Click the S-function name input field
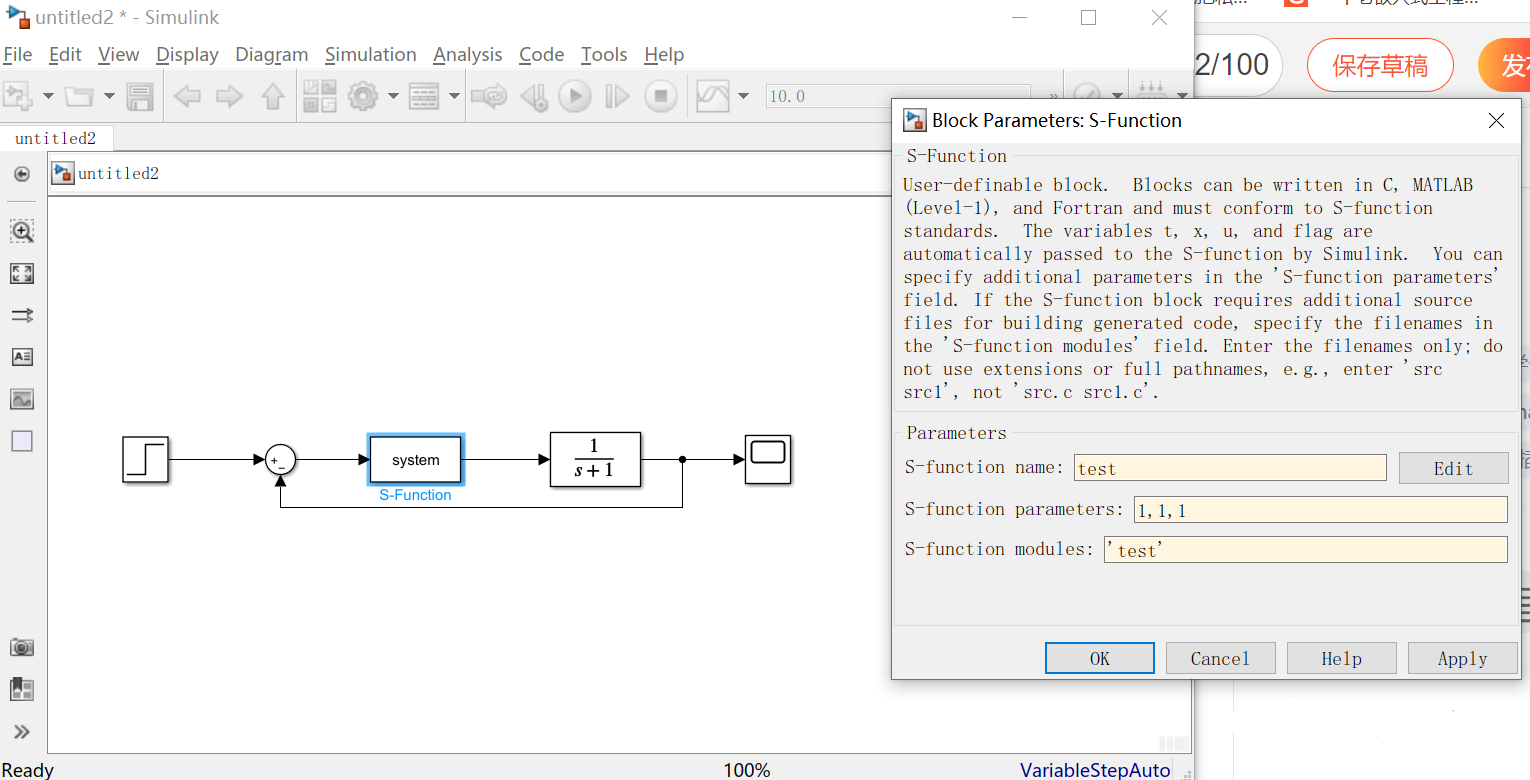The image size is (1530, 780). (x=1231, y=468)
